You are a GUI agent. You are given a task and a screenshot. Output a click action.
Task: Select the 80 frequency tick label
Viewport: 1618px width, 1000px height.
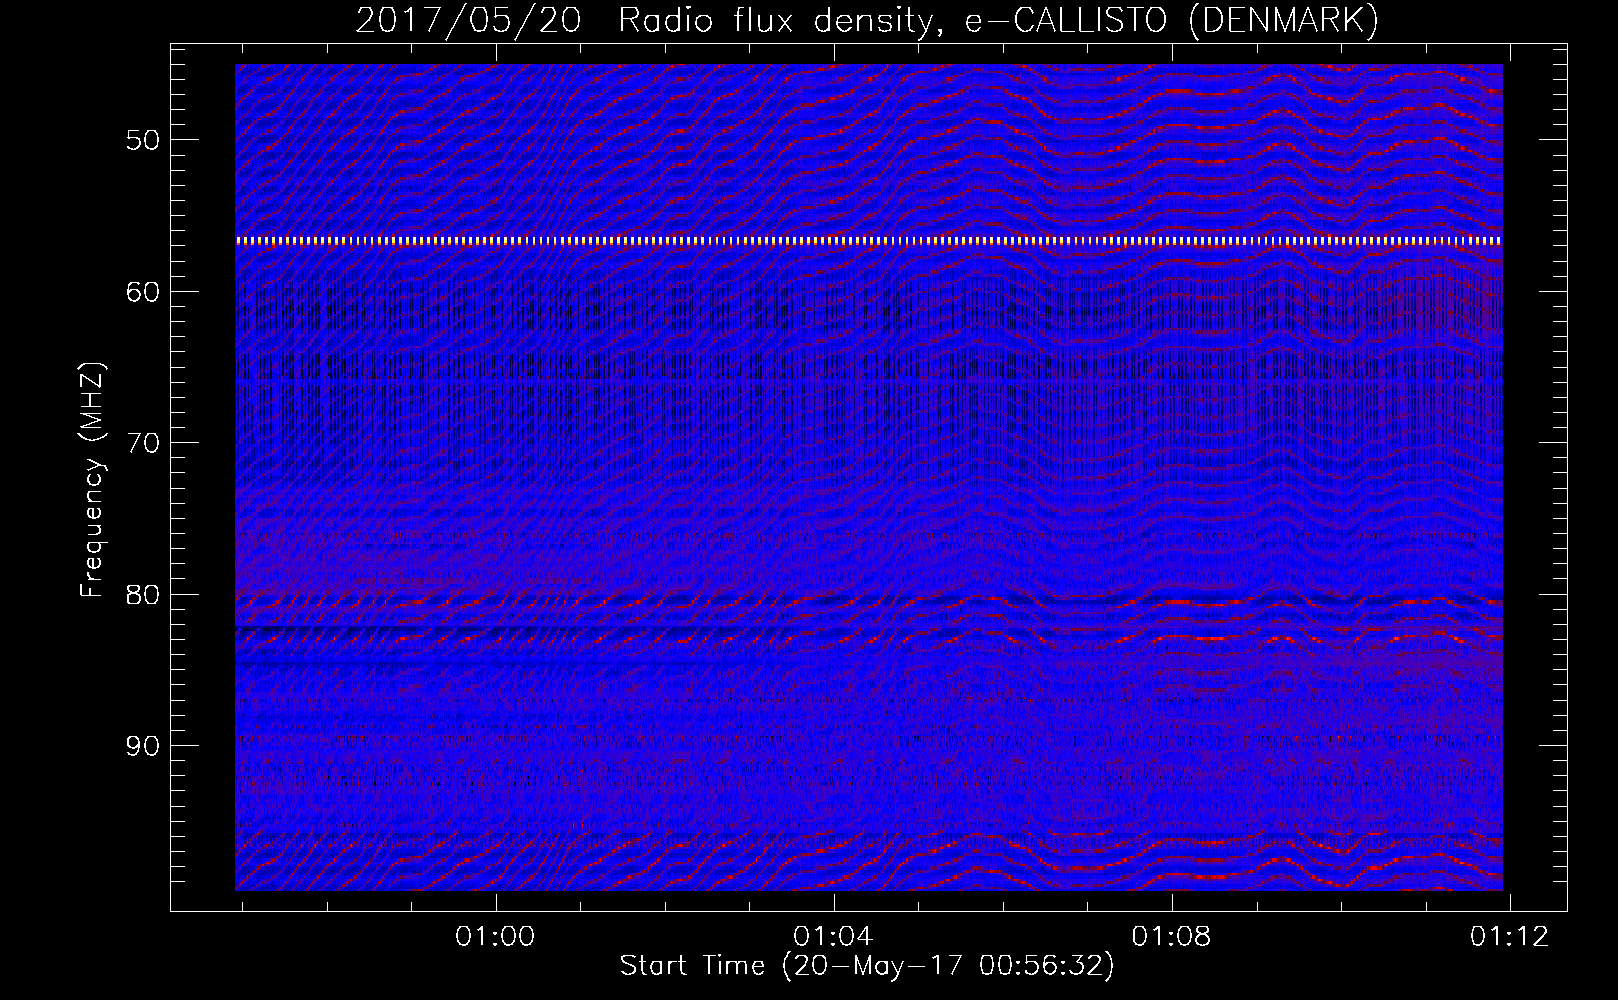tap(143, 595)
